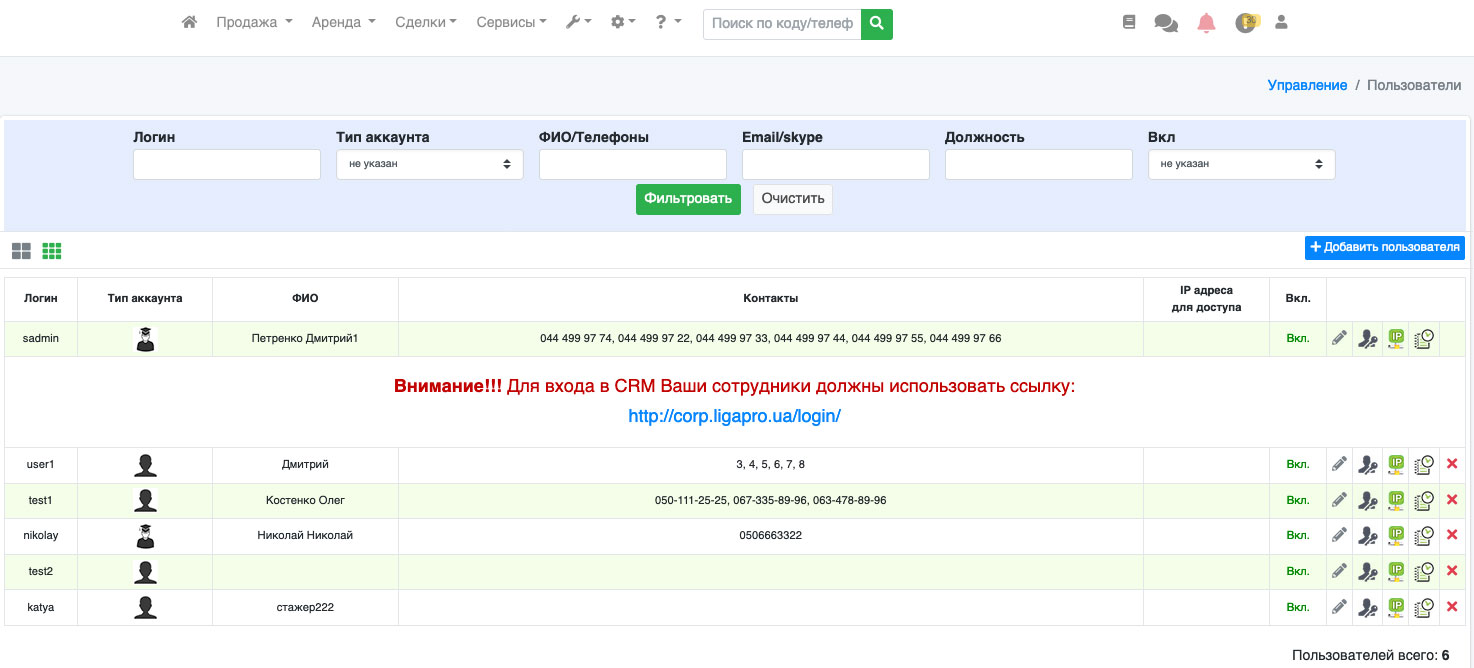This screenshot has width=1474, height=668.
Task: Open the Вкл filter dropdown
Action: coord(1241,164)
